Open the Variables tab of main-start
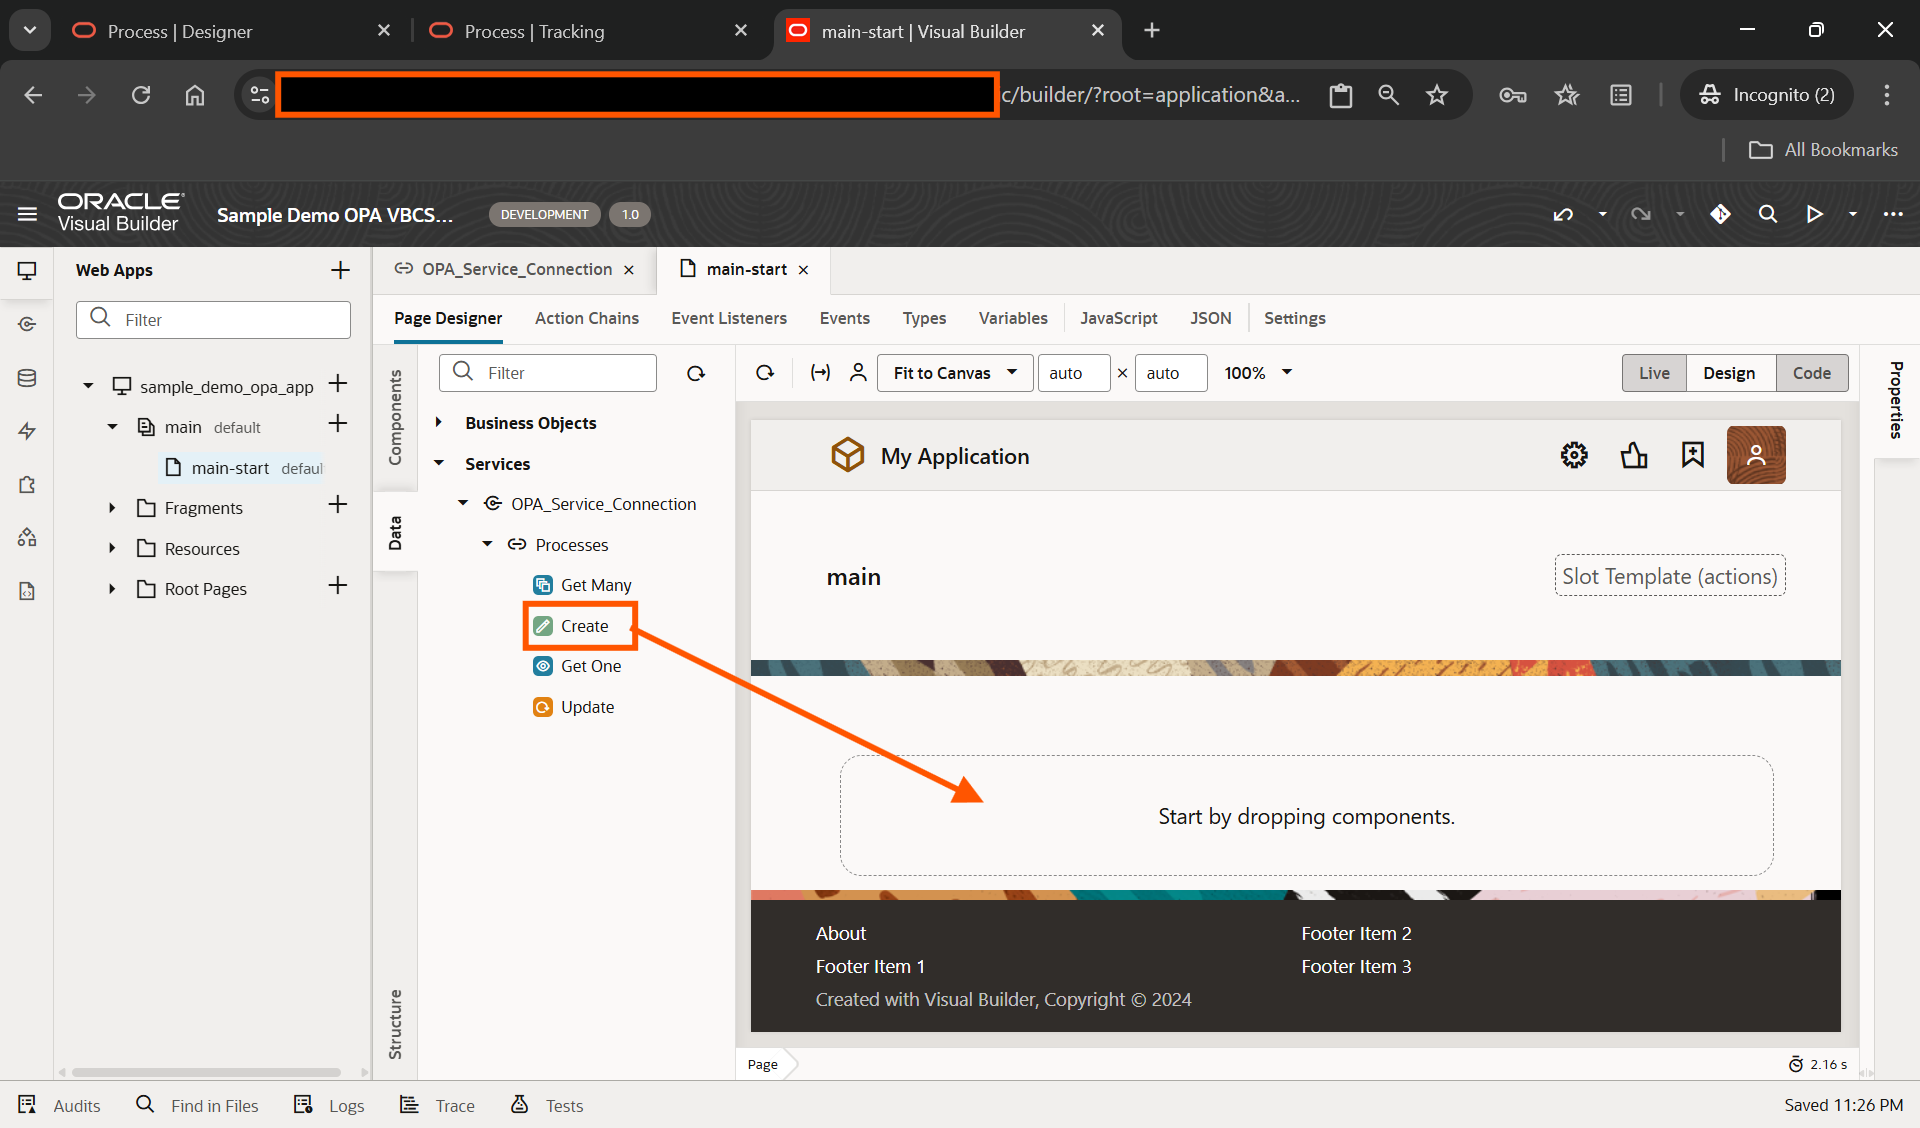 pos(1012,318)
